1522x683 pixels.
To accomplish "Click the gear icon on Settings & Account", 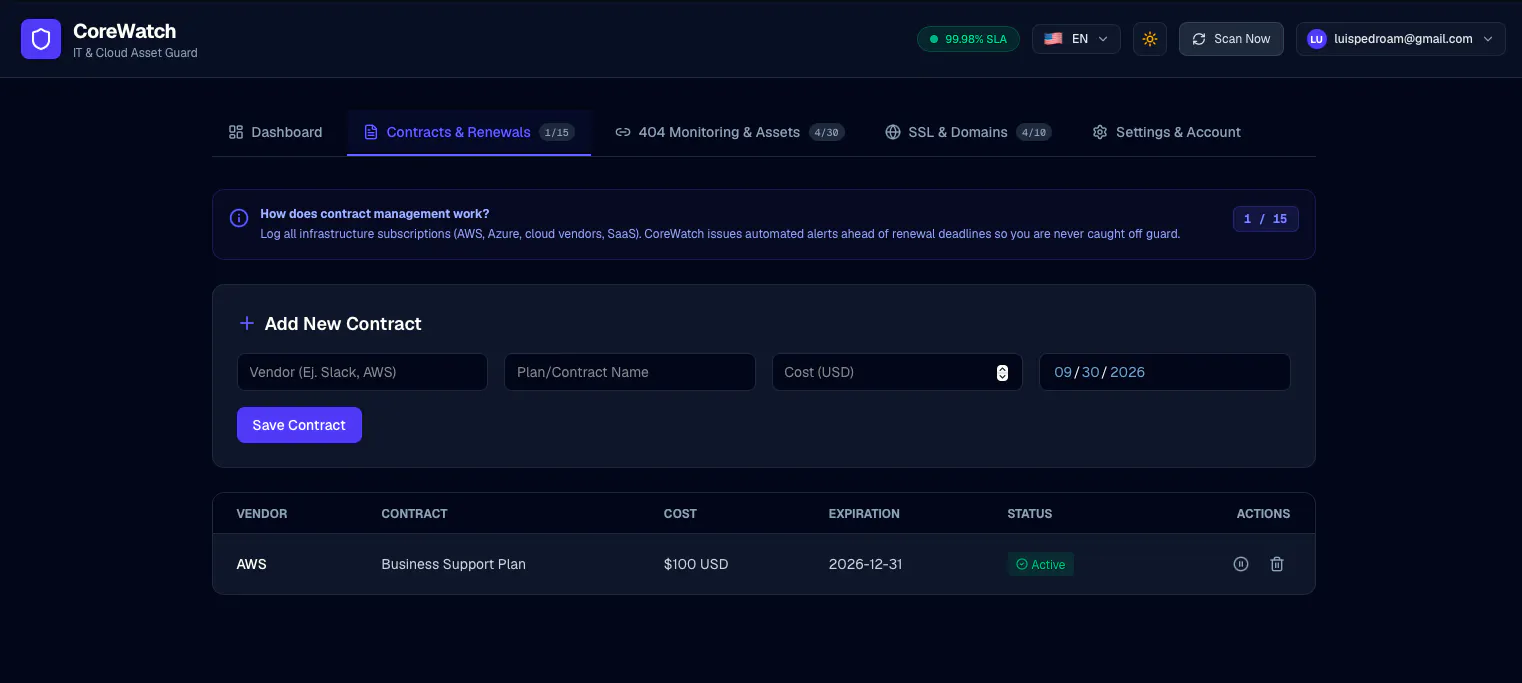I will point(1100,132).
